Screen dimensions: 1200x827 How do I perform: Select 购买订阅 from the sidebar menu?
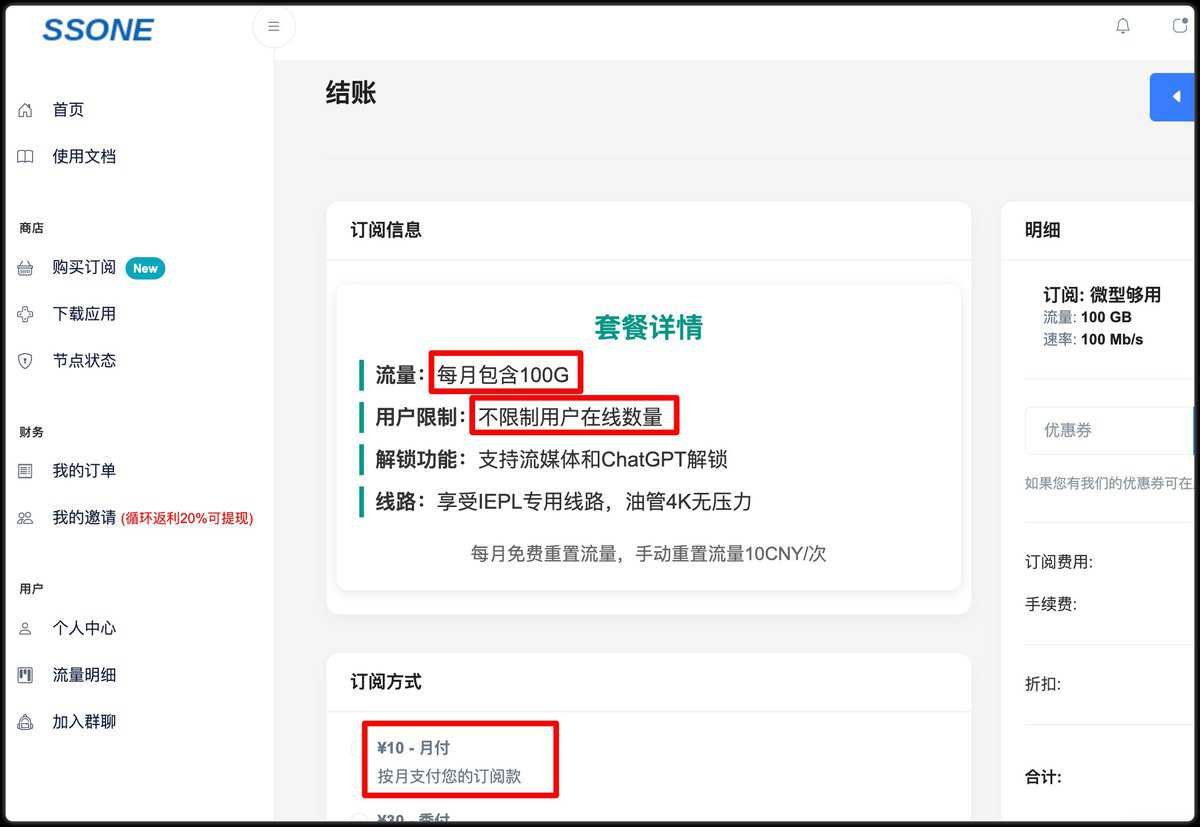[x=85, y=267]
